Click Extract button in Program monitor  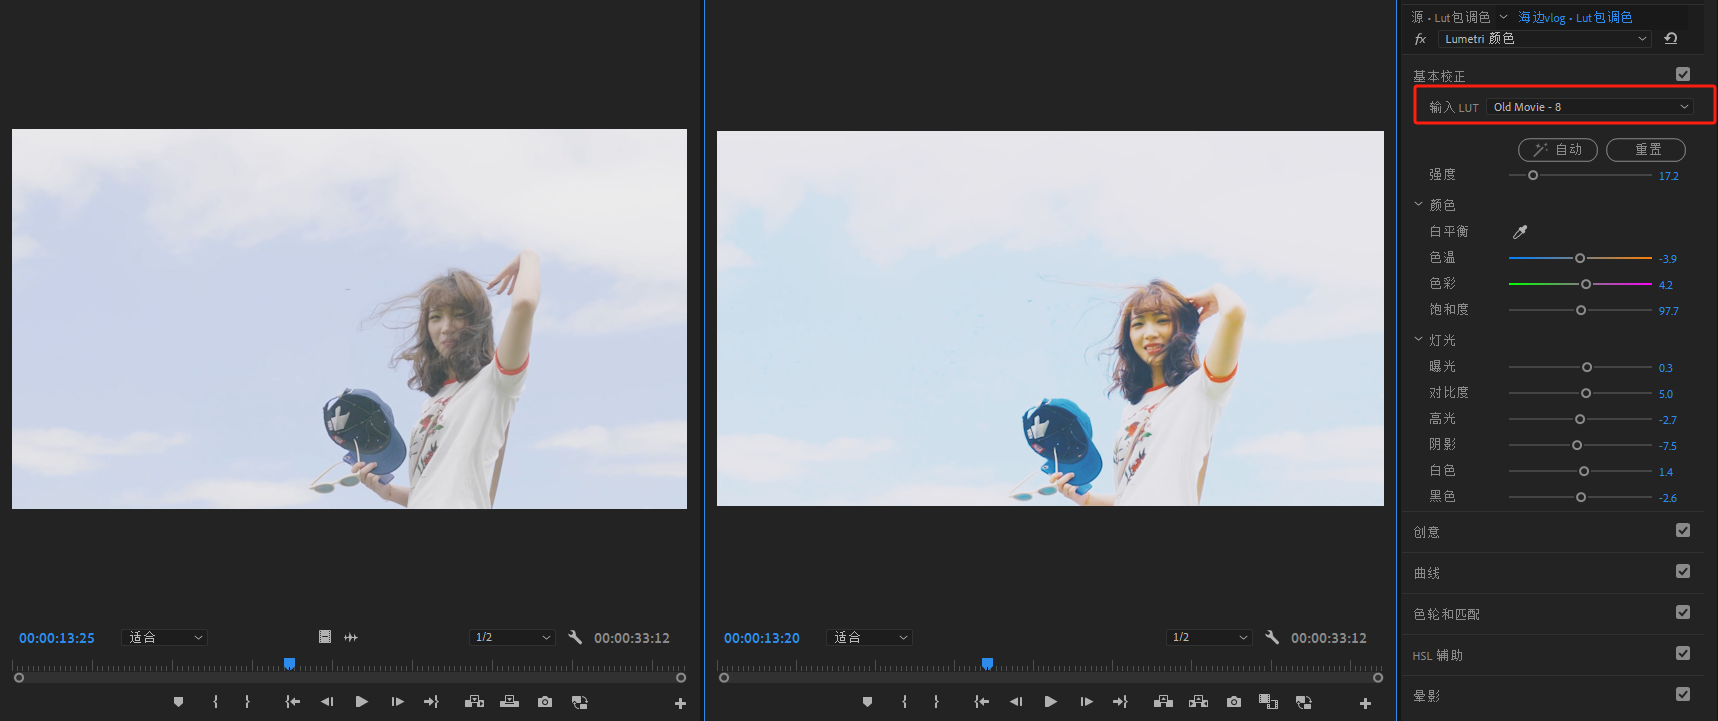pyautogui.click(x=1198, y=702)
